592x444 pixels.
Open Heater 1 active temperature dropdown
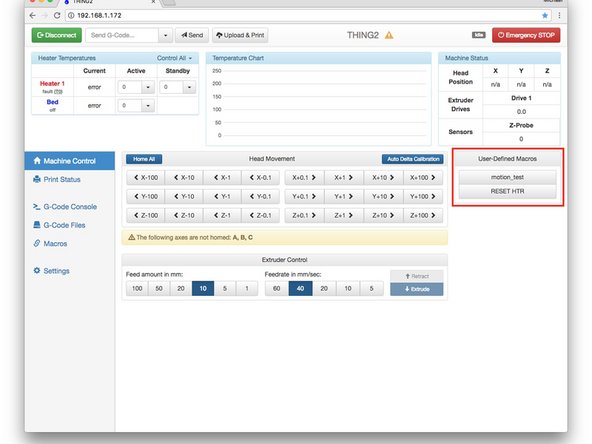(x=148, y=87)
